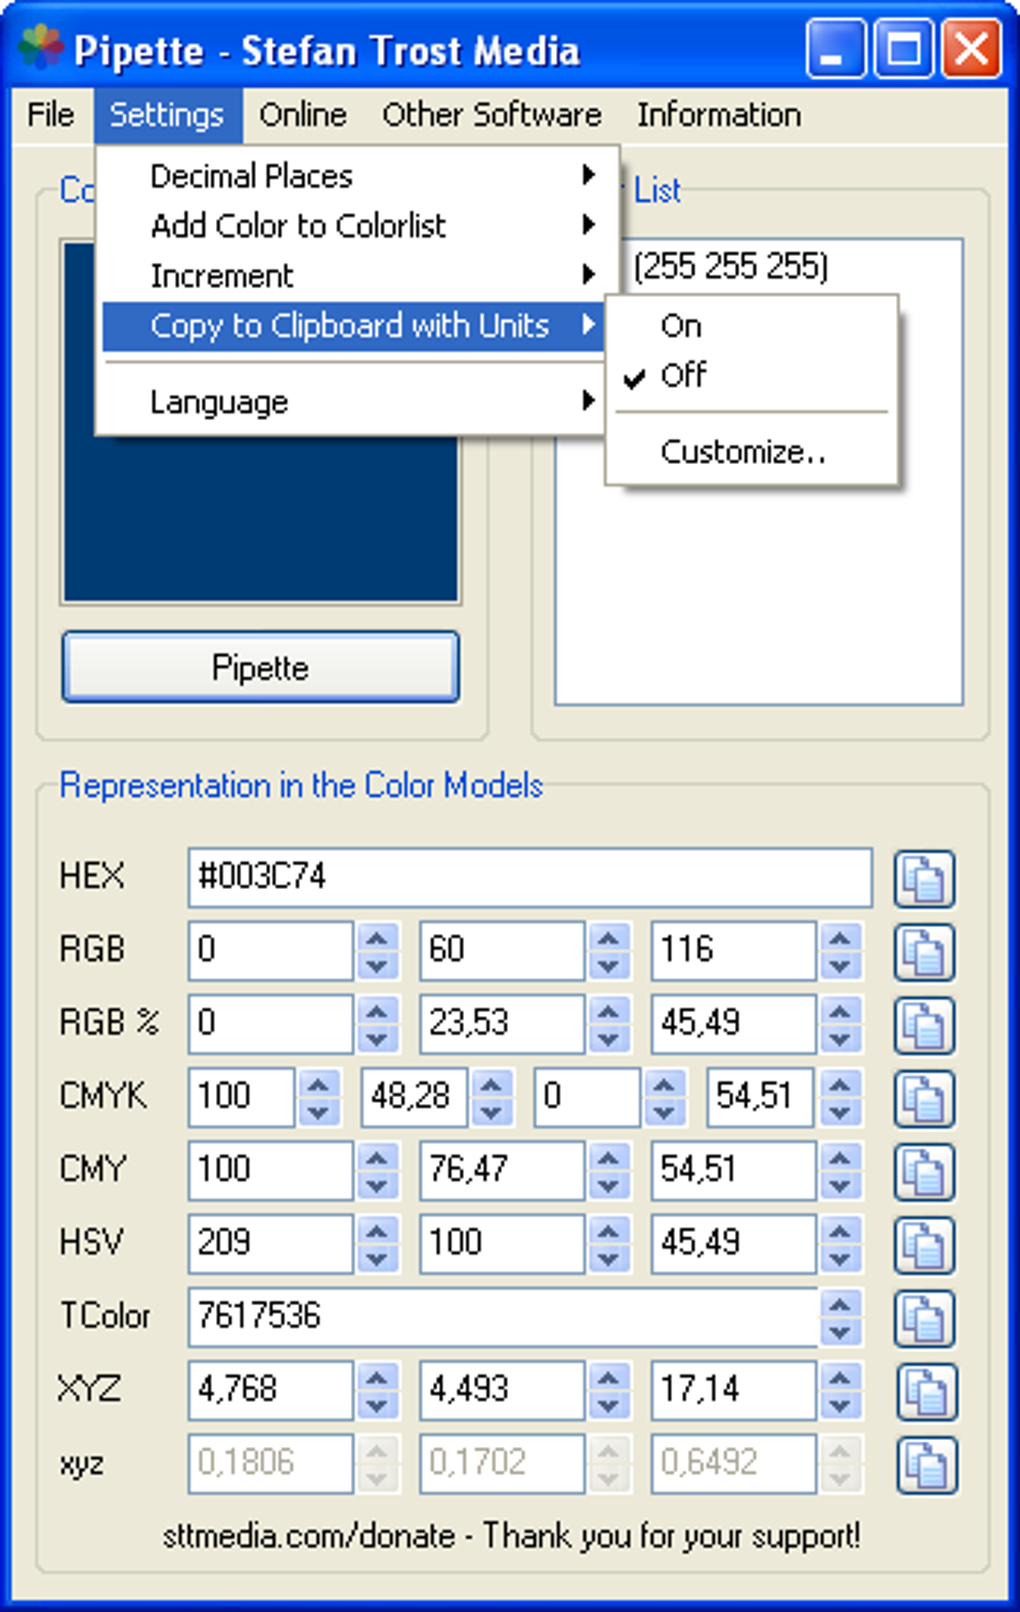Copy the CMY values to clipboard
Screen dimensions: 1020x1612
[923, 1171]
